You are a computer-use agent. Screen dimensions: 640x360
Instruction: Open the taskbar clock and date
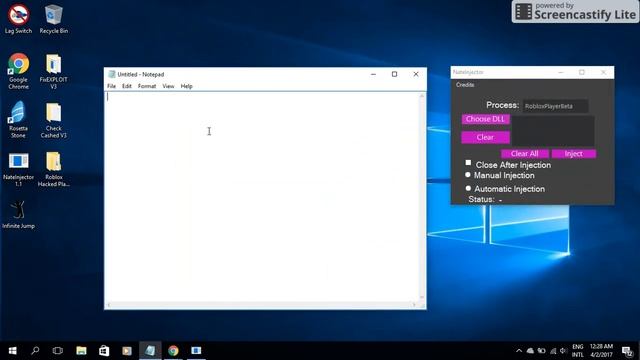601,351
